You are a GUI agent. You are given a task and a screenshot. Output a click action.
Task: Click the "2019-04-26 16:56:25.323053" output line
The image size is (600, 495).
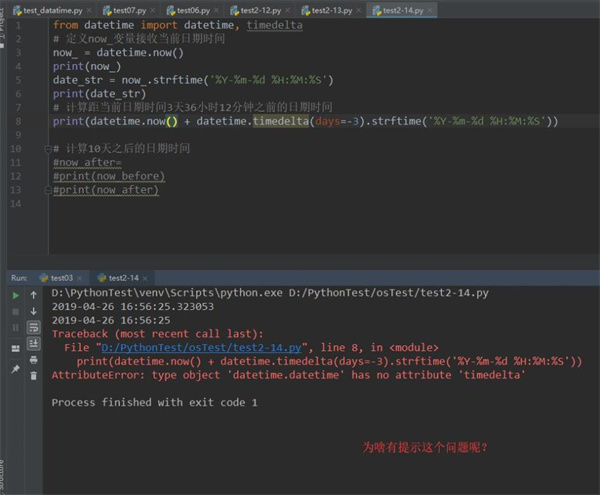[133, 307]
